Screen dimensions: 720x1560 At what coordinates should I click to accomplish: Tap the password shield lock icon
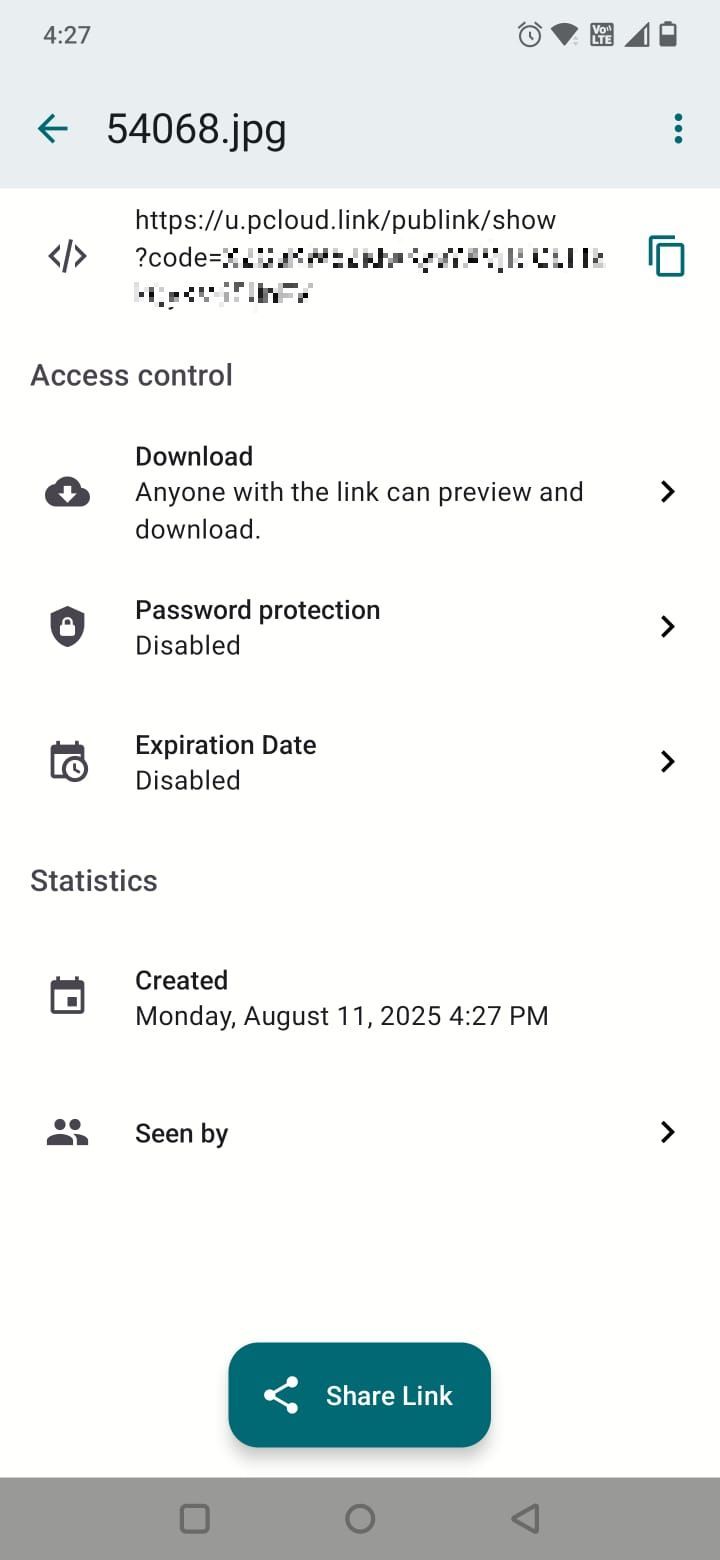click(x=67, y=627)
